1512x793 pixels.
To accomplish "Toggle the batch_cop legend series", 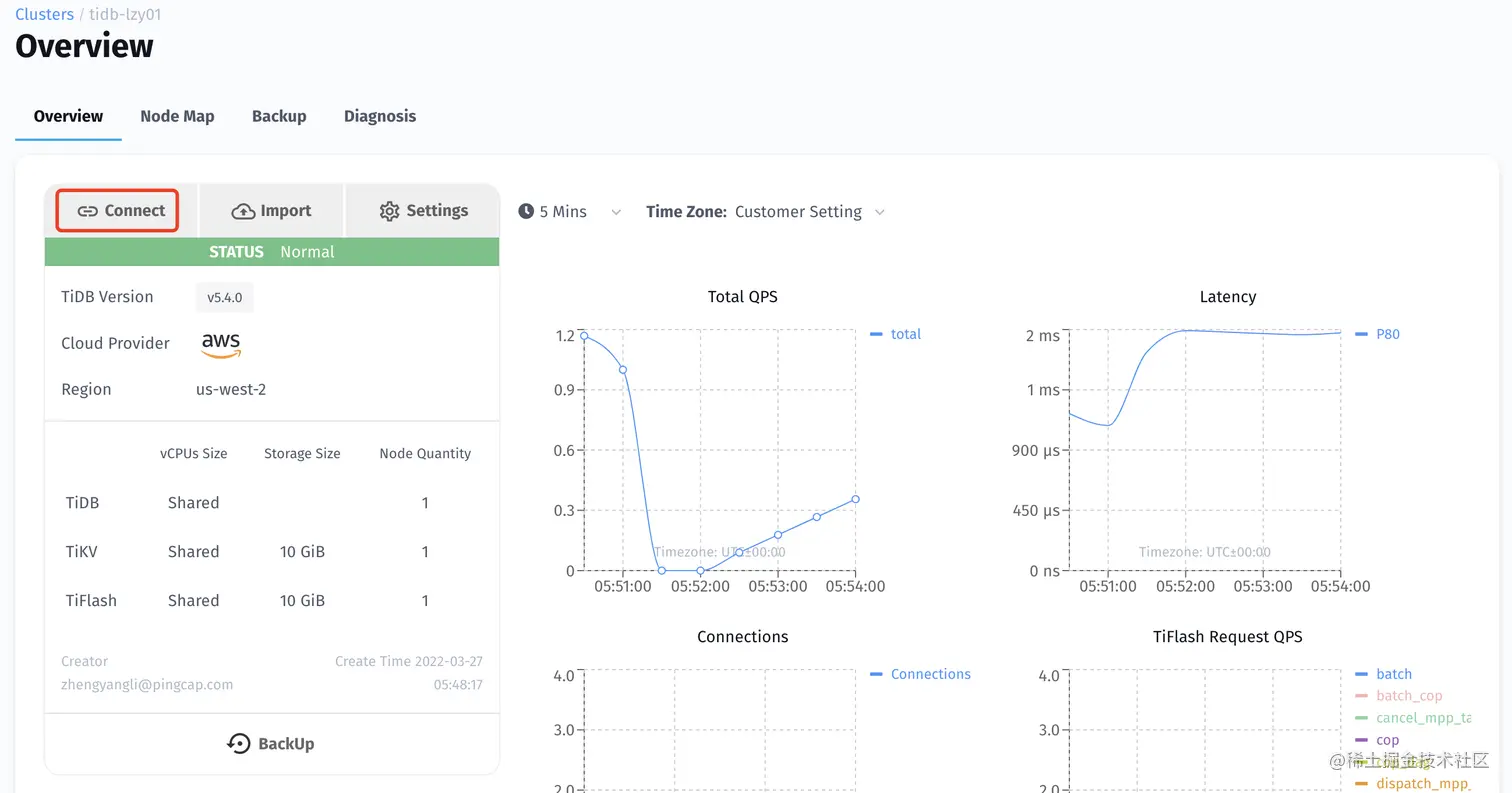I will point(1399,695).
